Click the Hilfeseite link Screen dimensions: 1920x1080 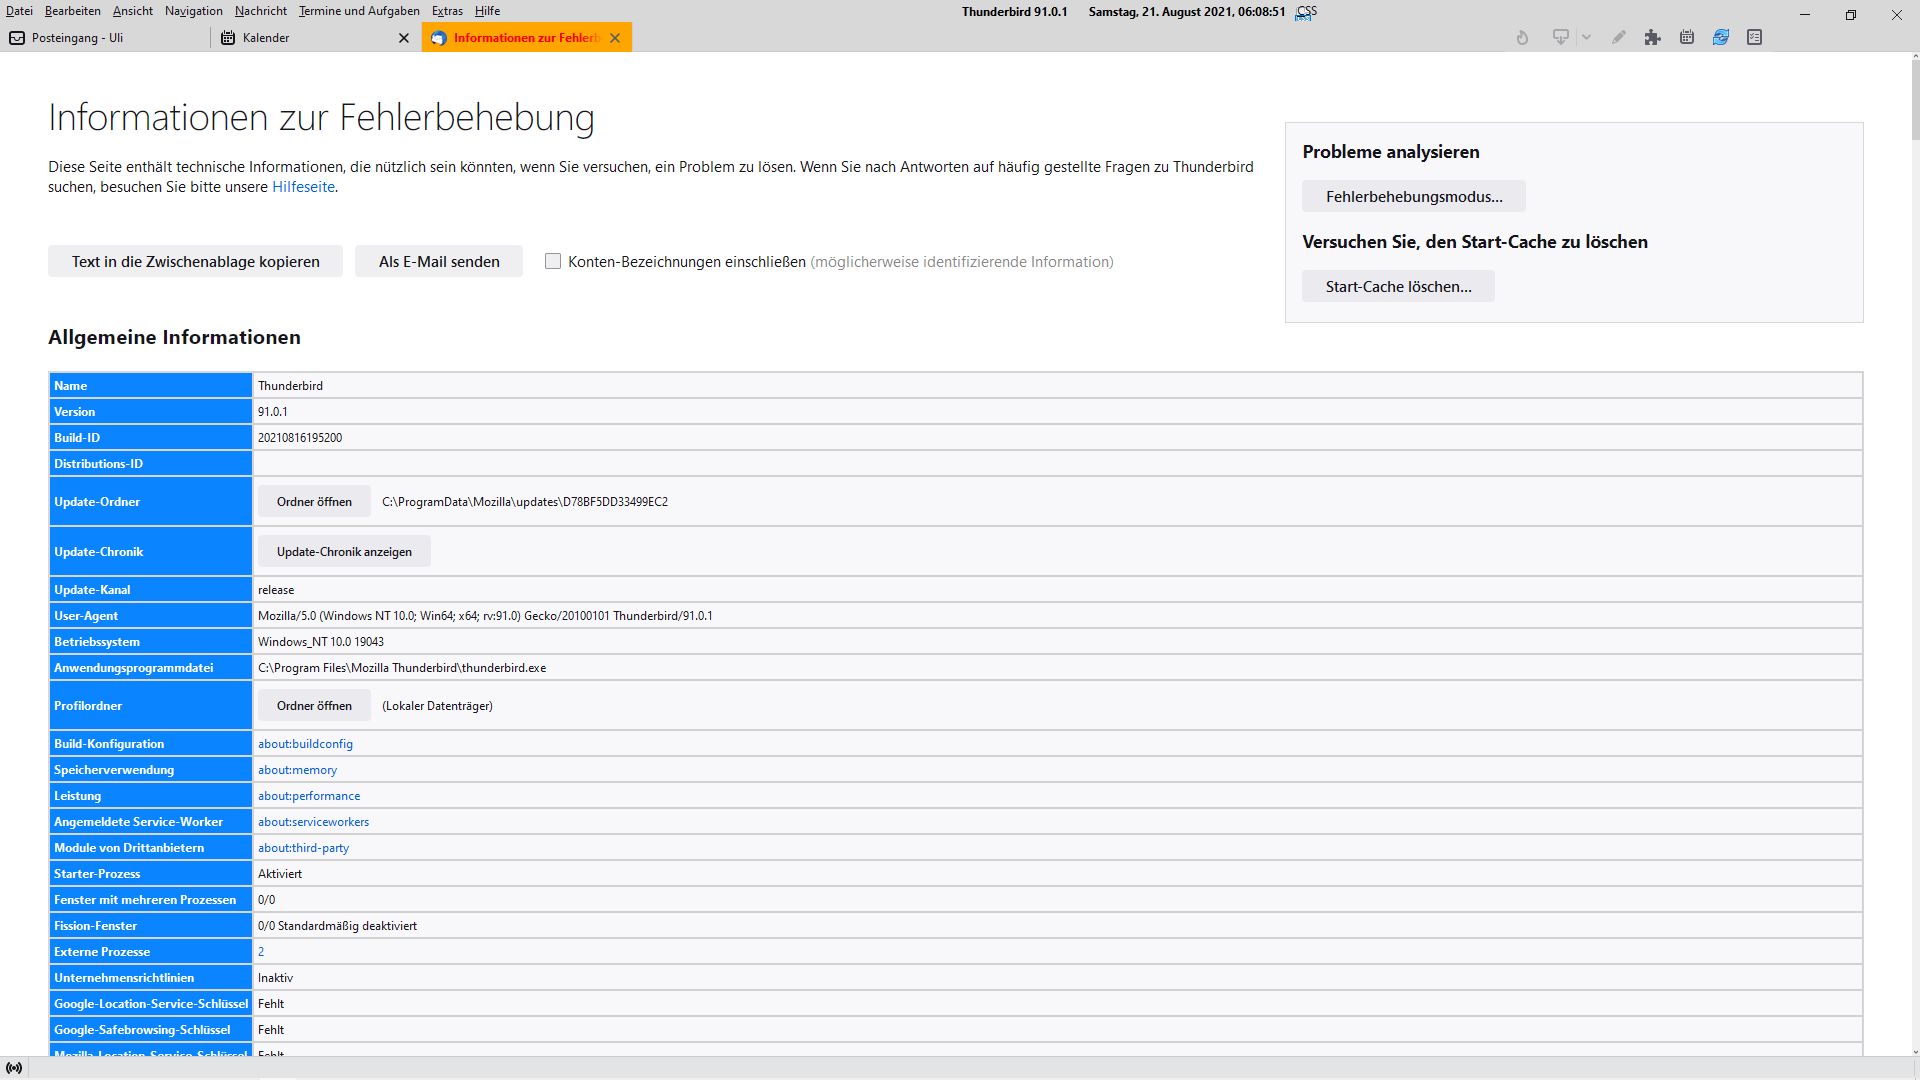303,187
